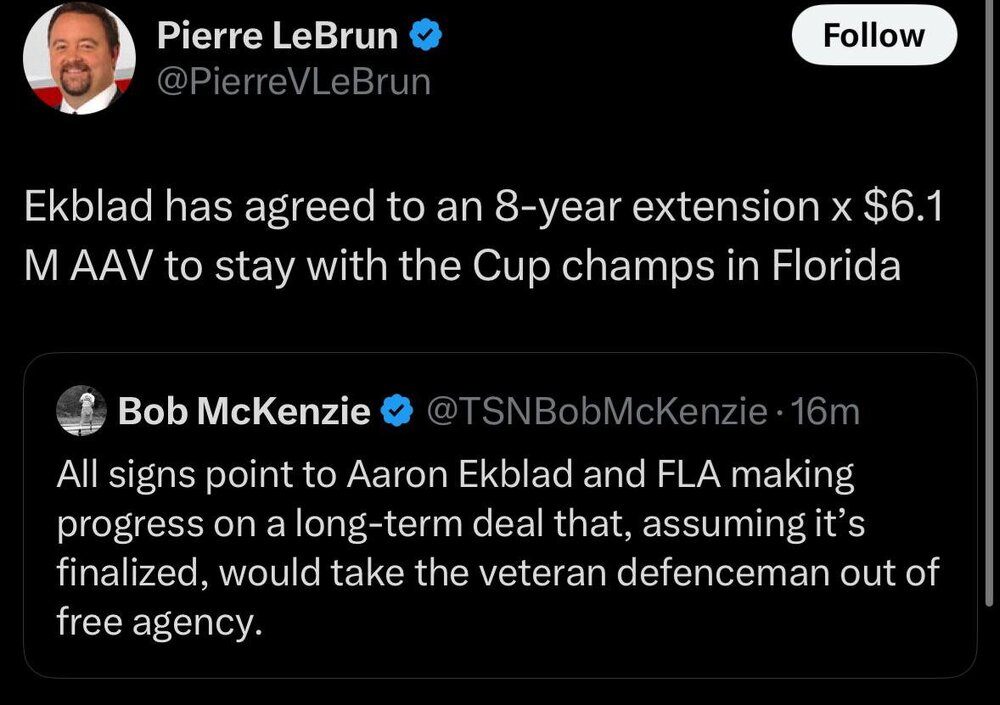Click the @TSNBobMcKenzie handle

[597, 411]
